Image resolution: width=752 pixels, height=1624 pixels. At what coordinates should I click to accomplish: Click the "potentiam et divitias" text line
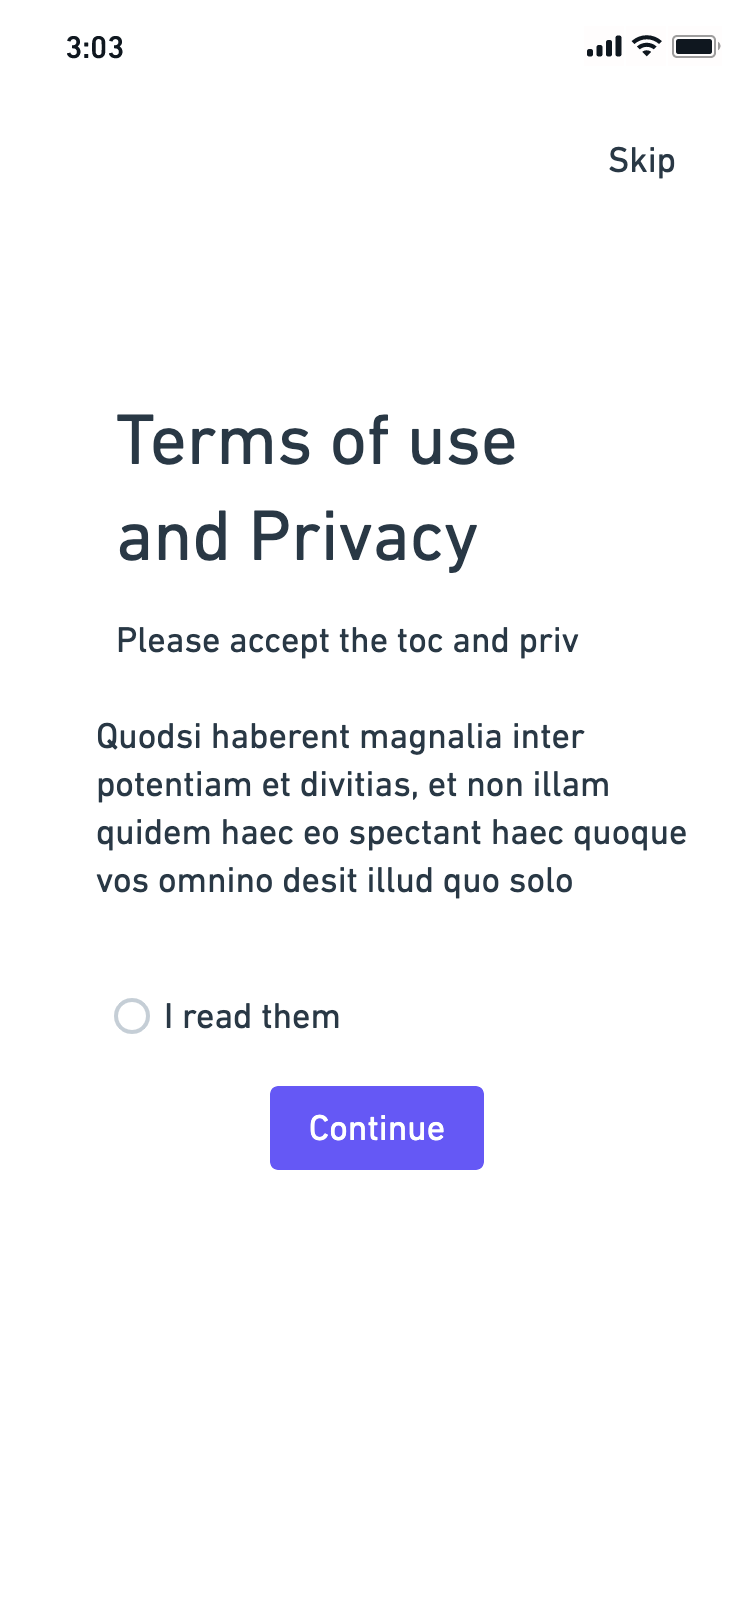coord(353,785)
